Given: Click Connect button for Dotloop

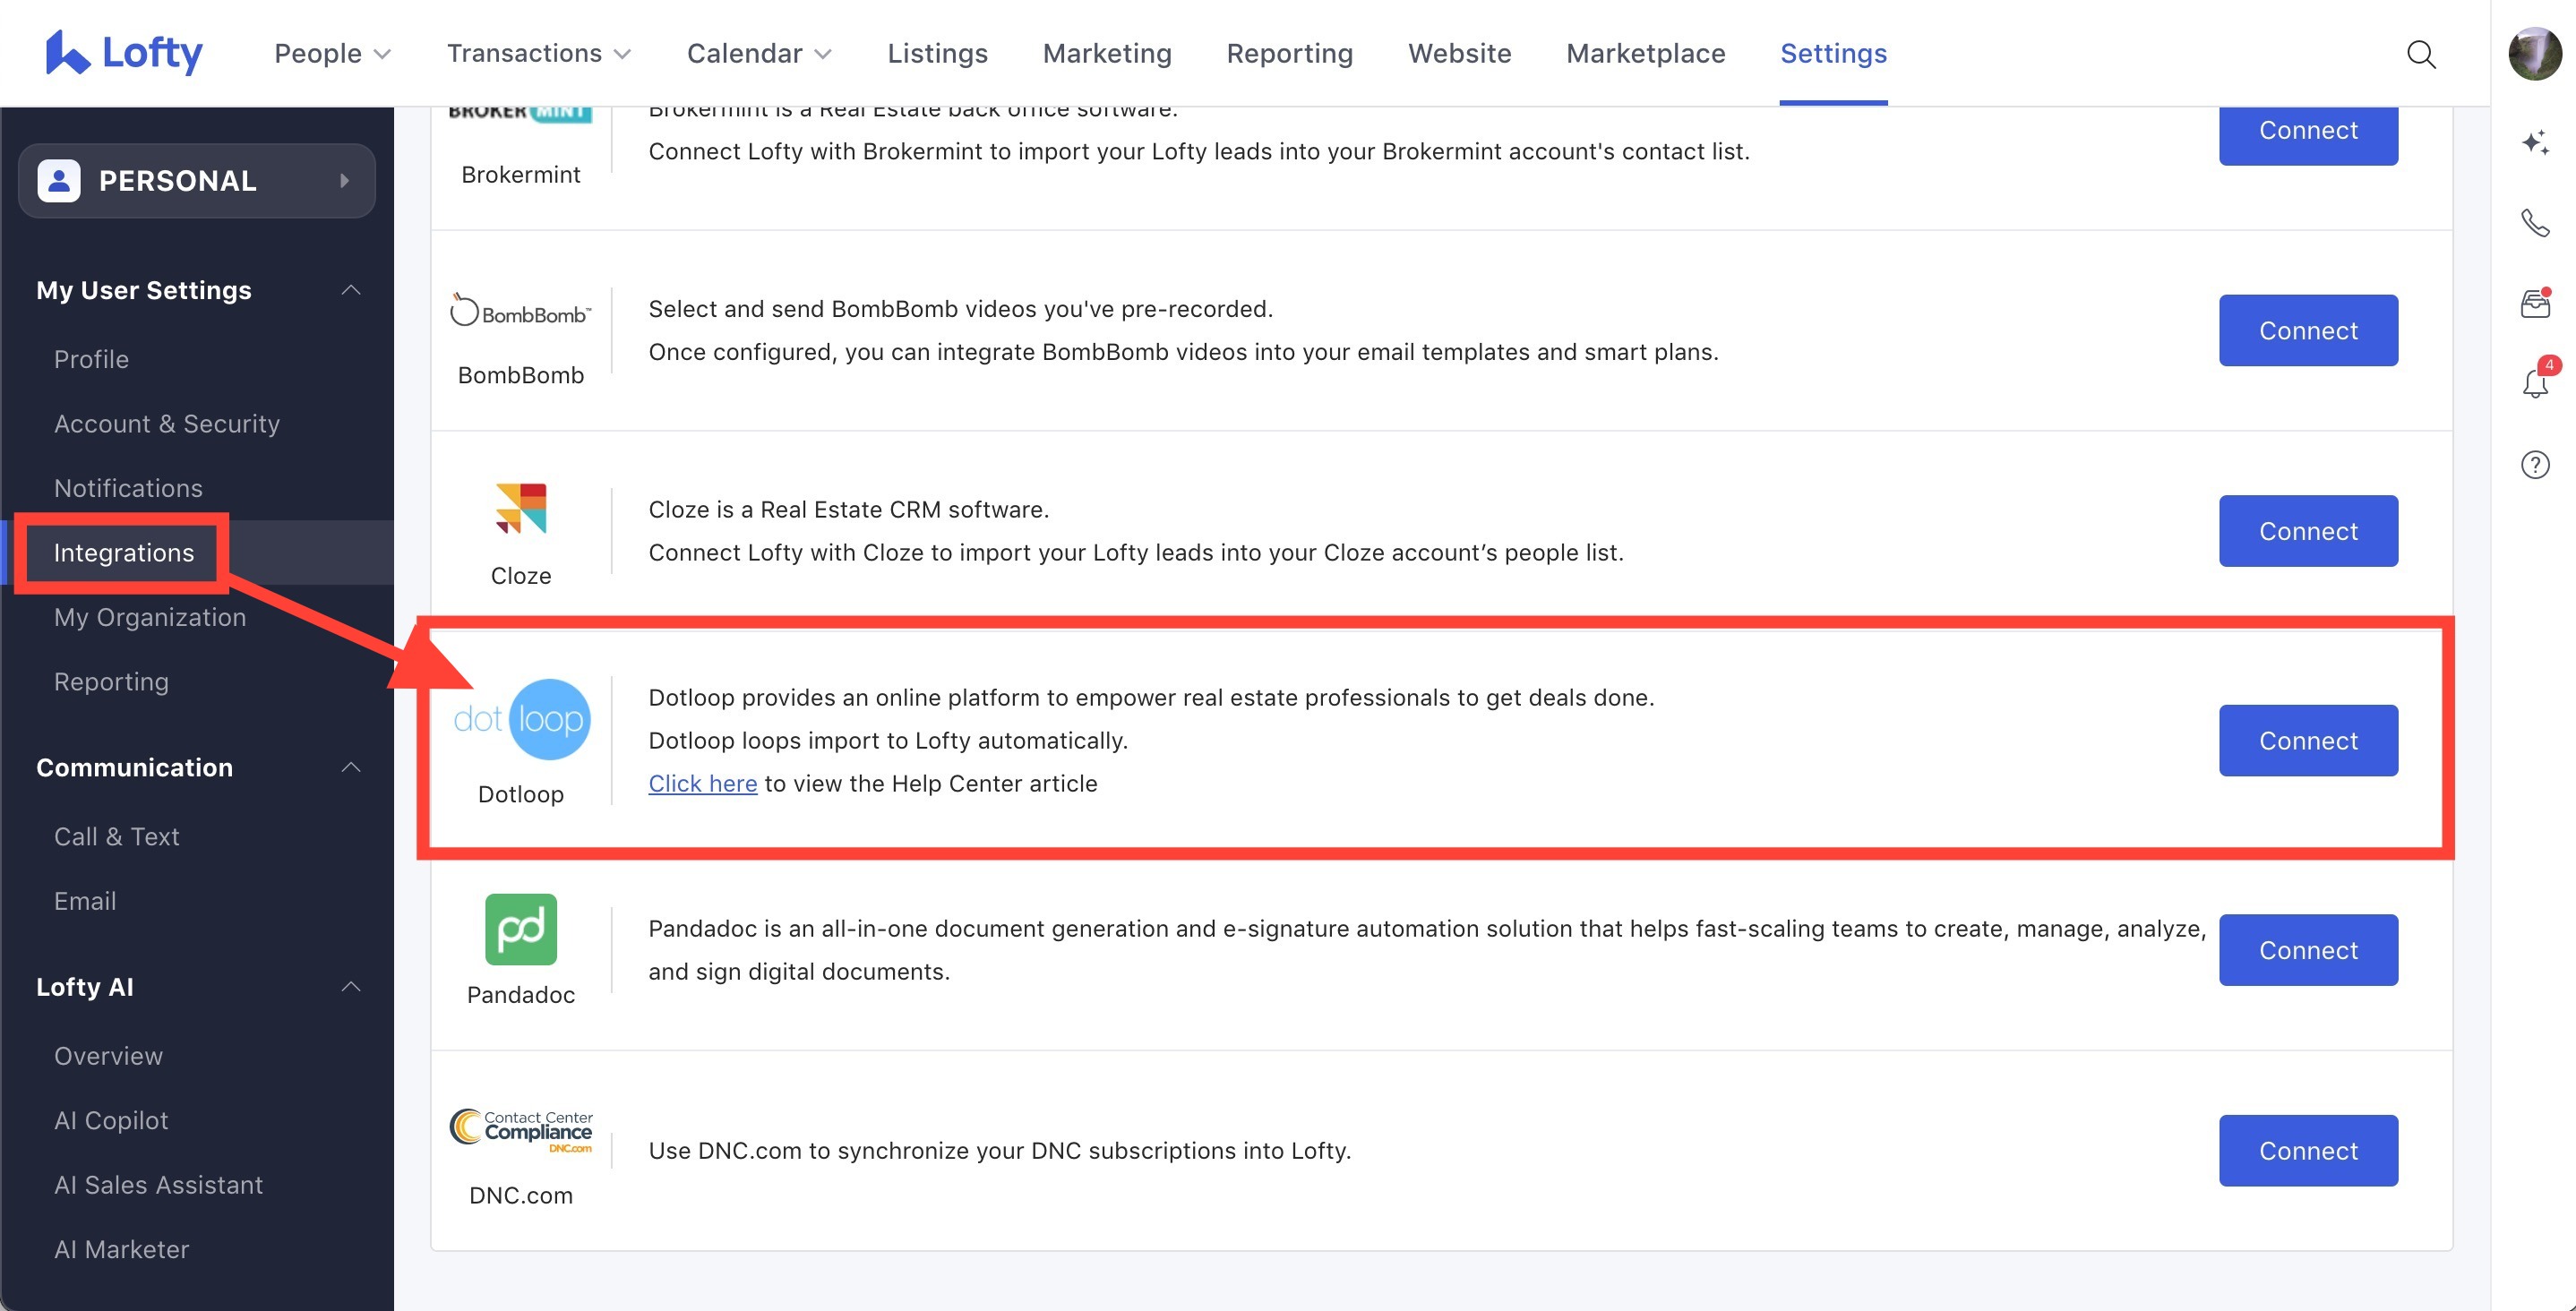Looking at the screenshot, I should pos(2307,740).
